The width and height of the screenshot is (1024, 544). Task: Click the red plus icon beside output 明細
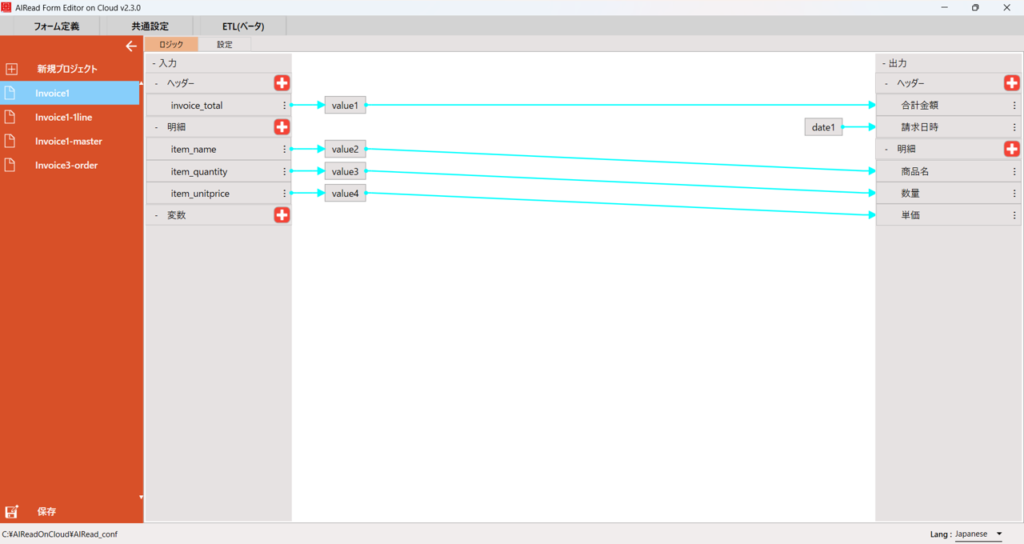coord(1011,149)
